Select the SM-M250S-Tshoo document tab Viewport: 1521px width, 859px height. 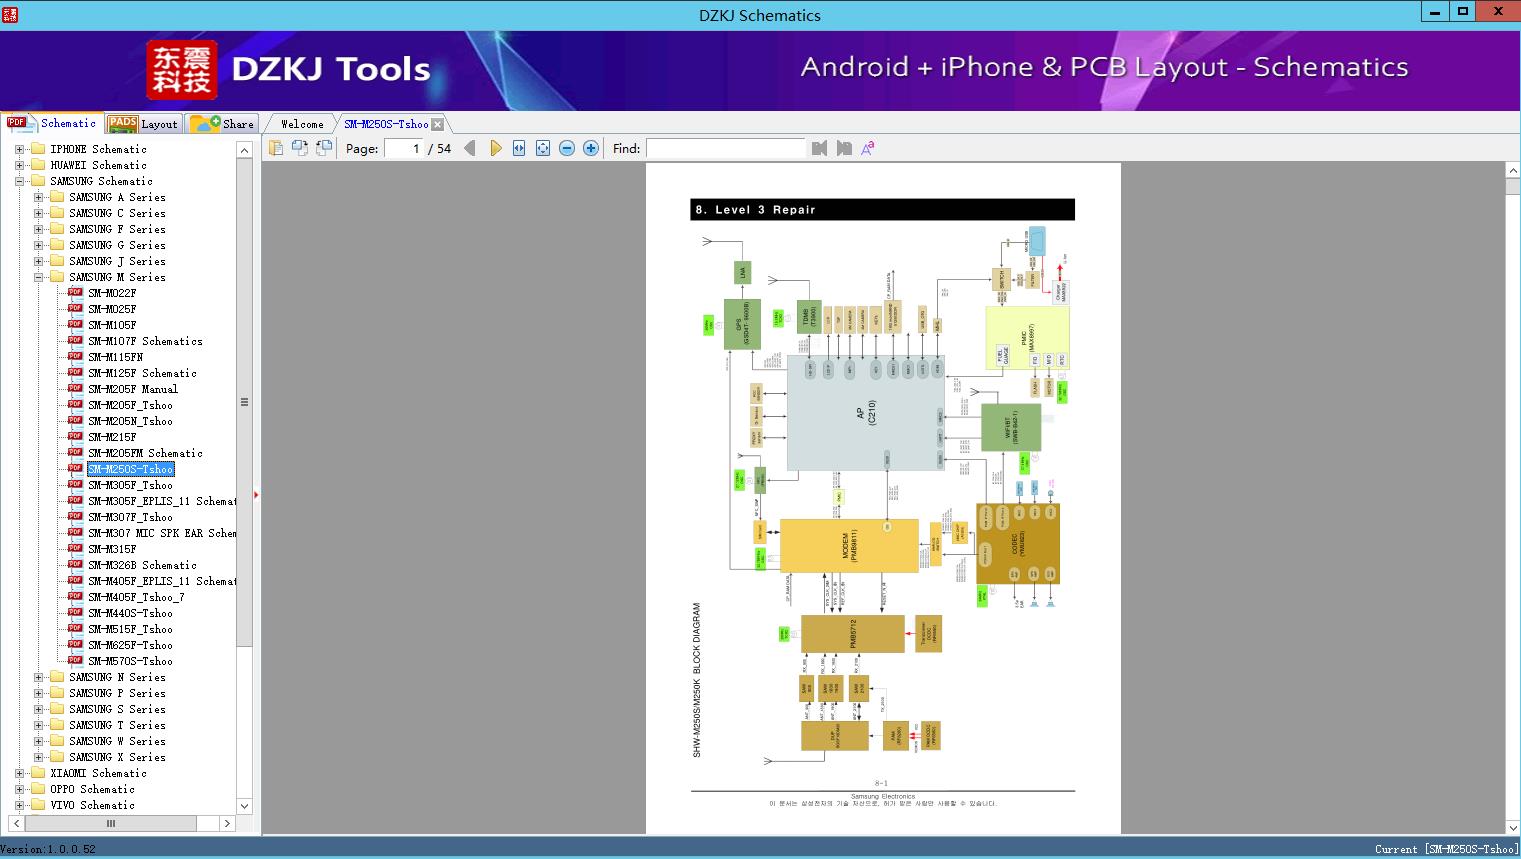coord(386,124)
